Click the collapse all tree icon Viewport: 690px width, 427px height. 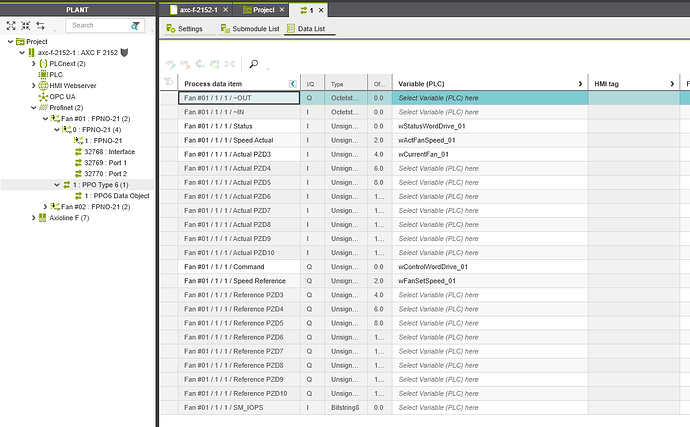tap(25, 25)
